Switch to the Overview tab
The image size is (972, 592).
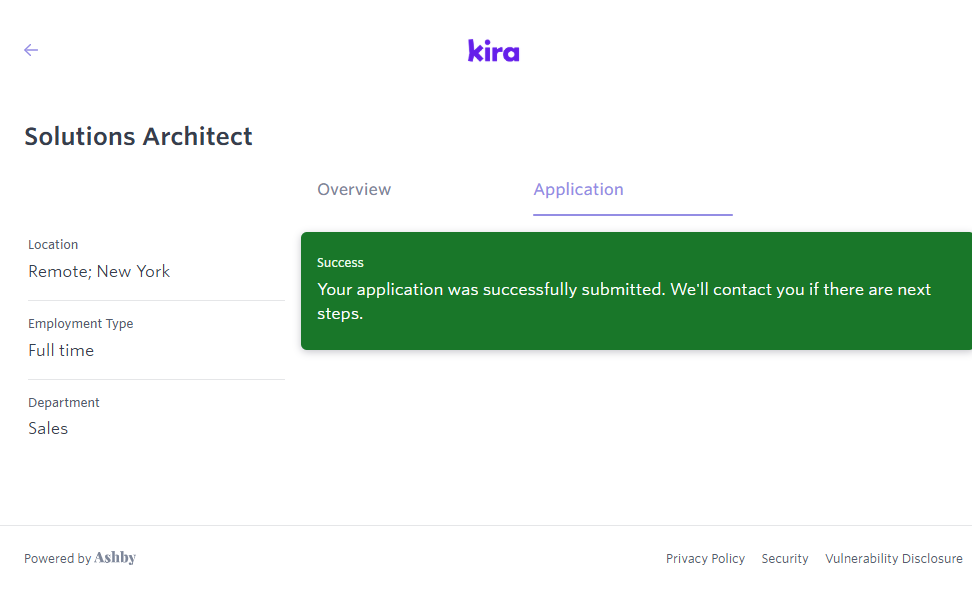(x=354, y=190)
